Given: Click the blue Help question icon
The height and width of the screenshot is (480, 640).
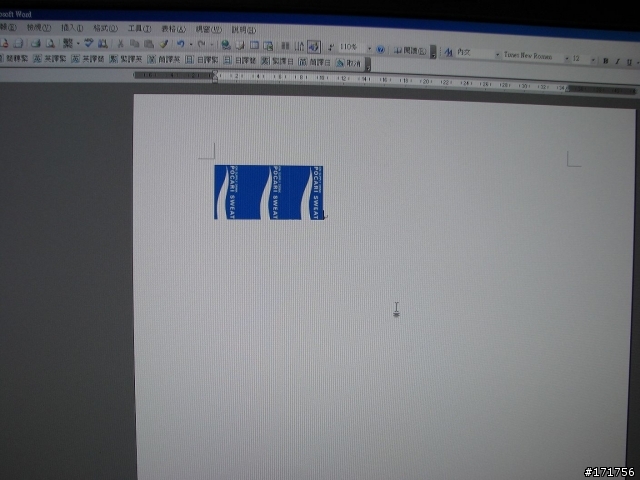Looking at the screenshot, I should point(380,49).
